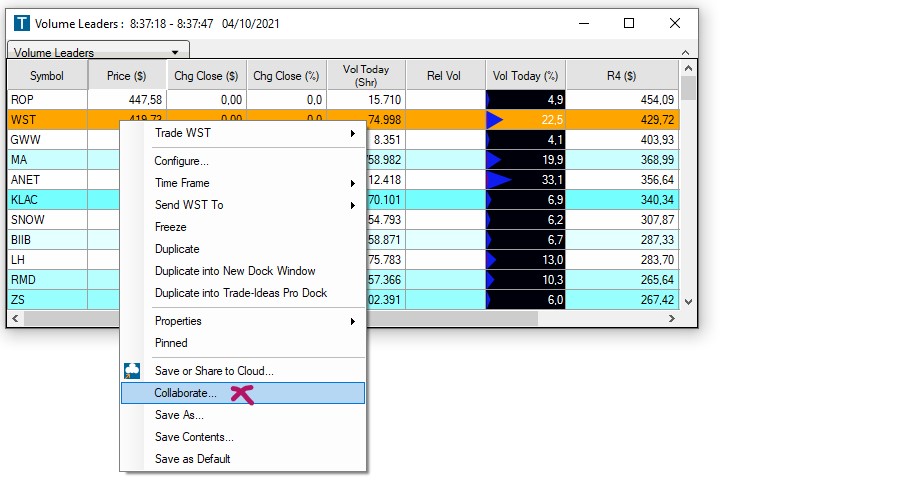The image size is (901, 480).
Task: Toggle the Pinned menu option
Action: 171,343
